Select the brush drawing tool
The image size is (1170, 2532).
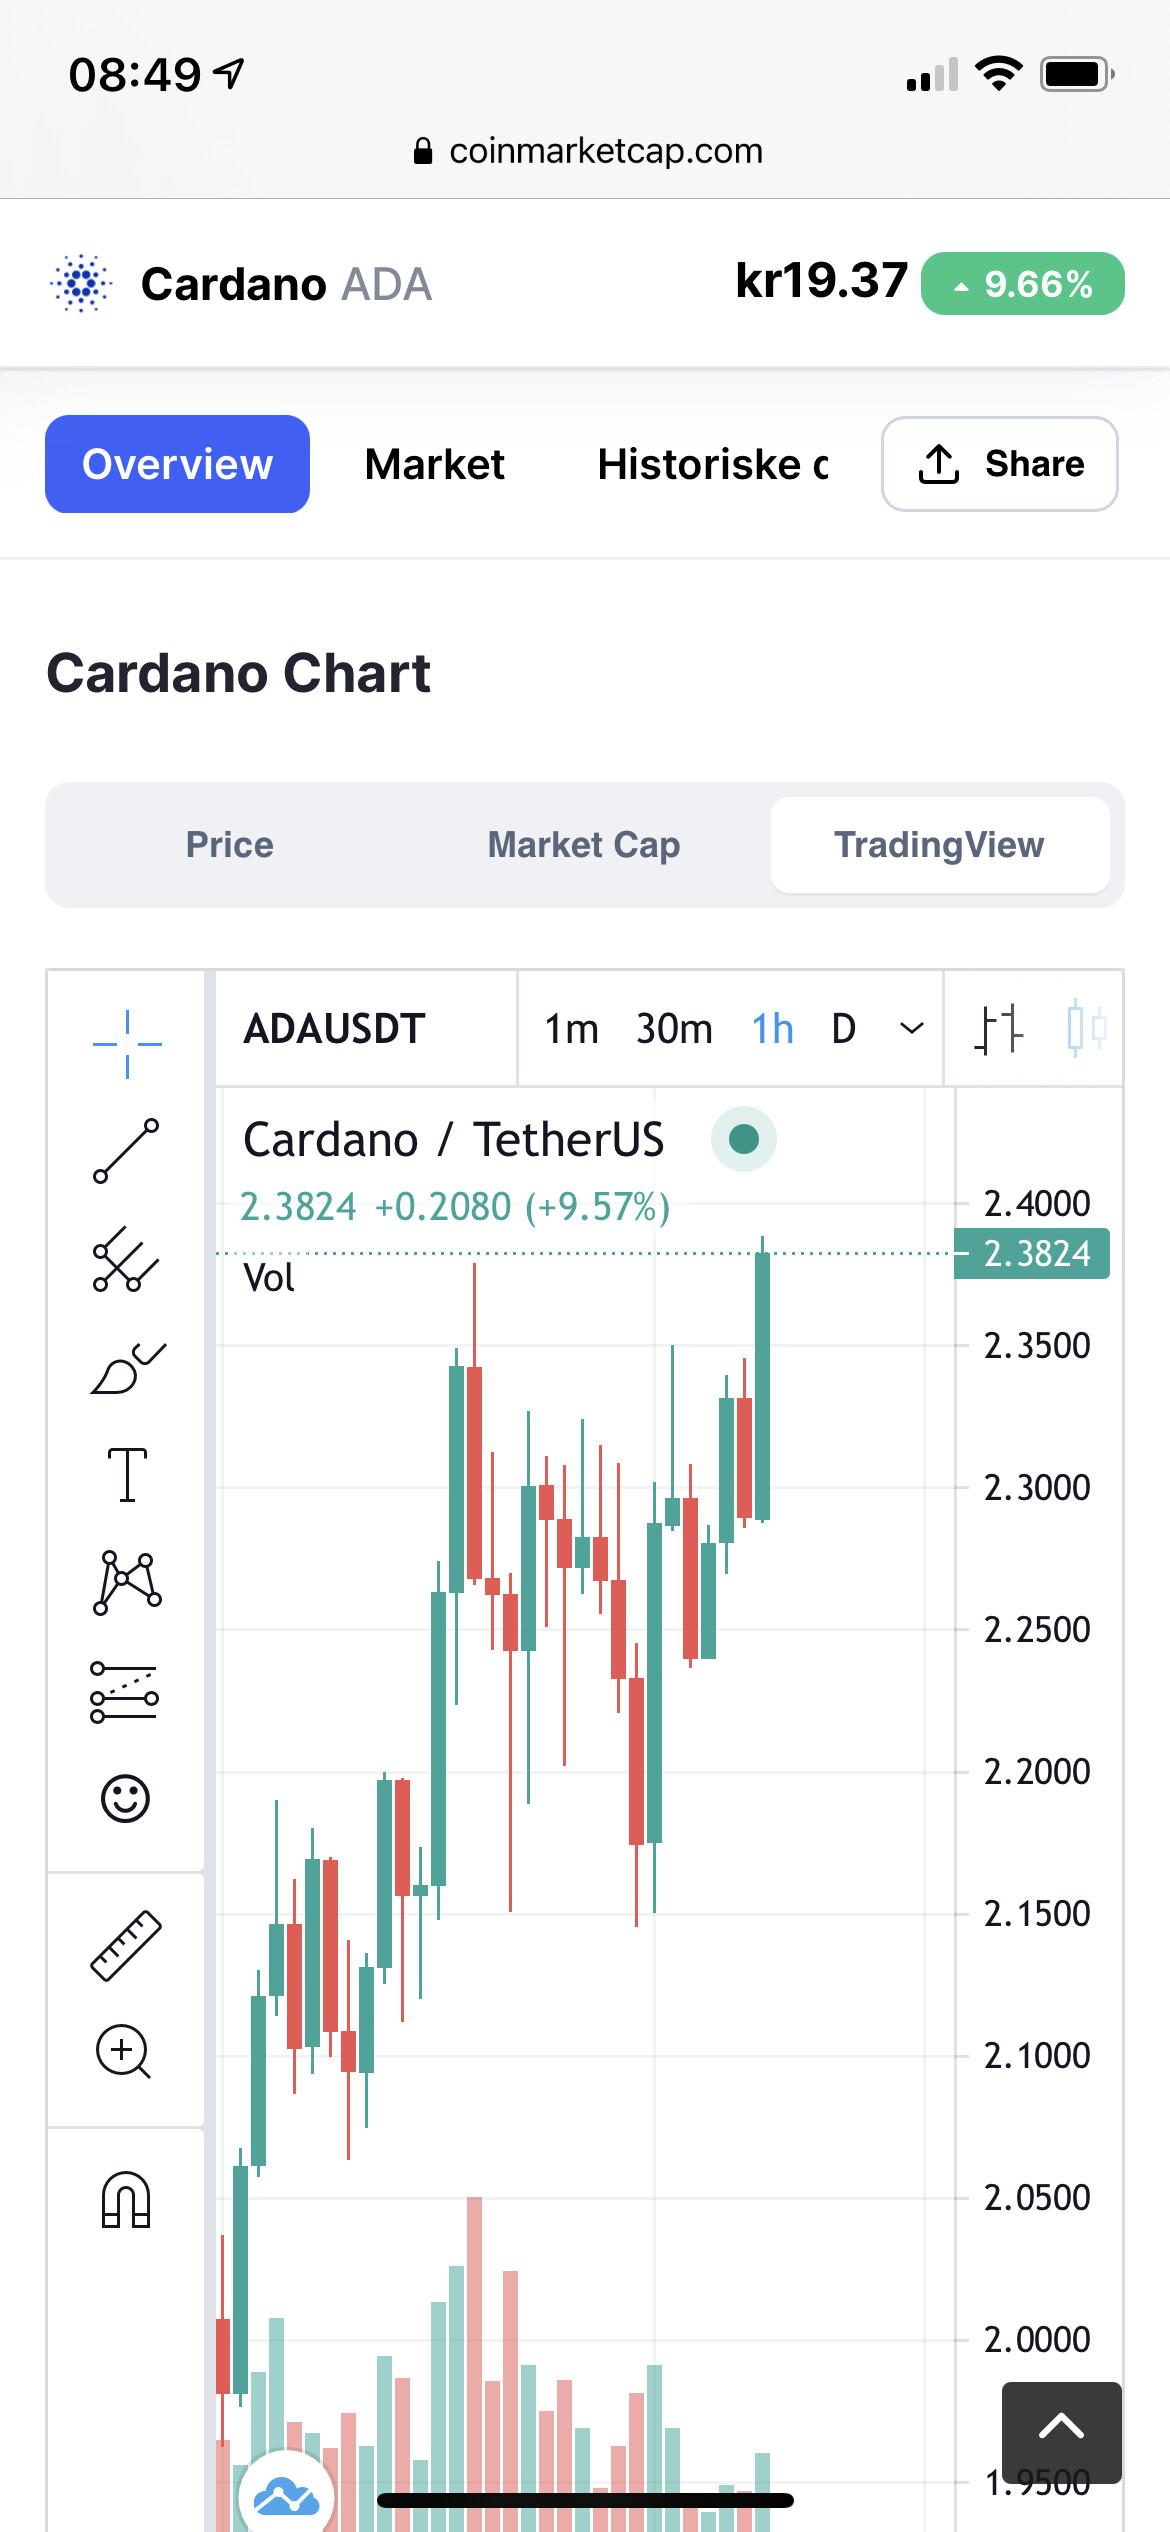(127, 1368)
